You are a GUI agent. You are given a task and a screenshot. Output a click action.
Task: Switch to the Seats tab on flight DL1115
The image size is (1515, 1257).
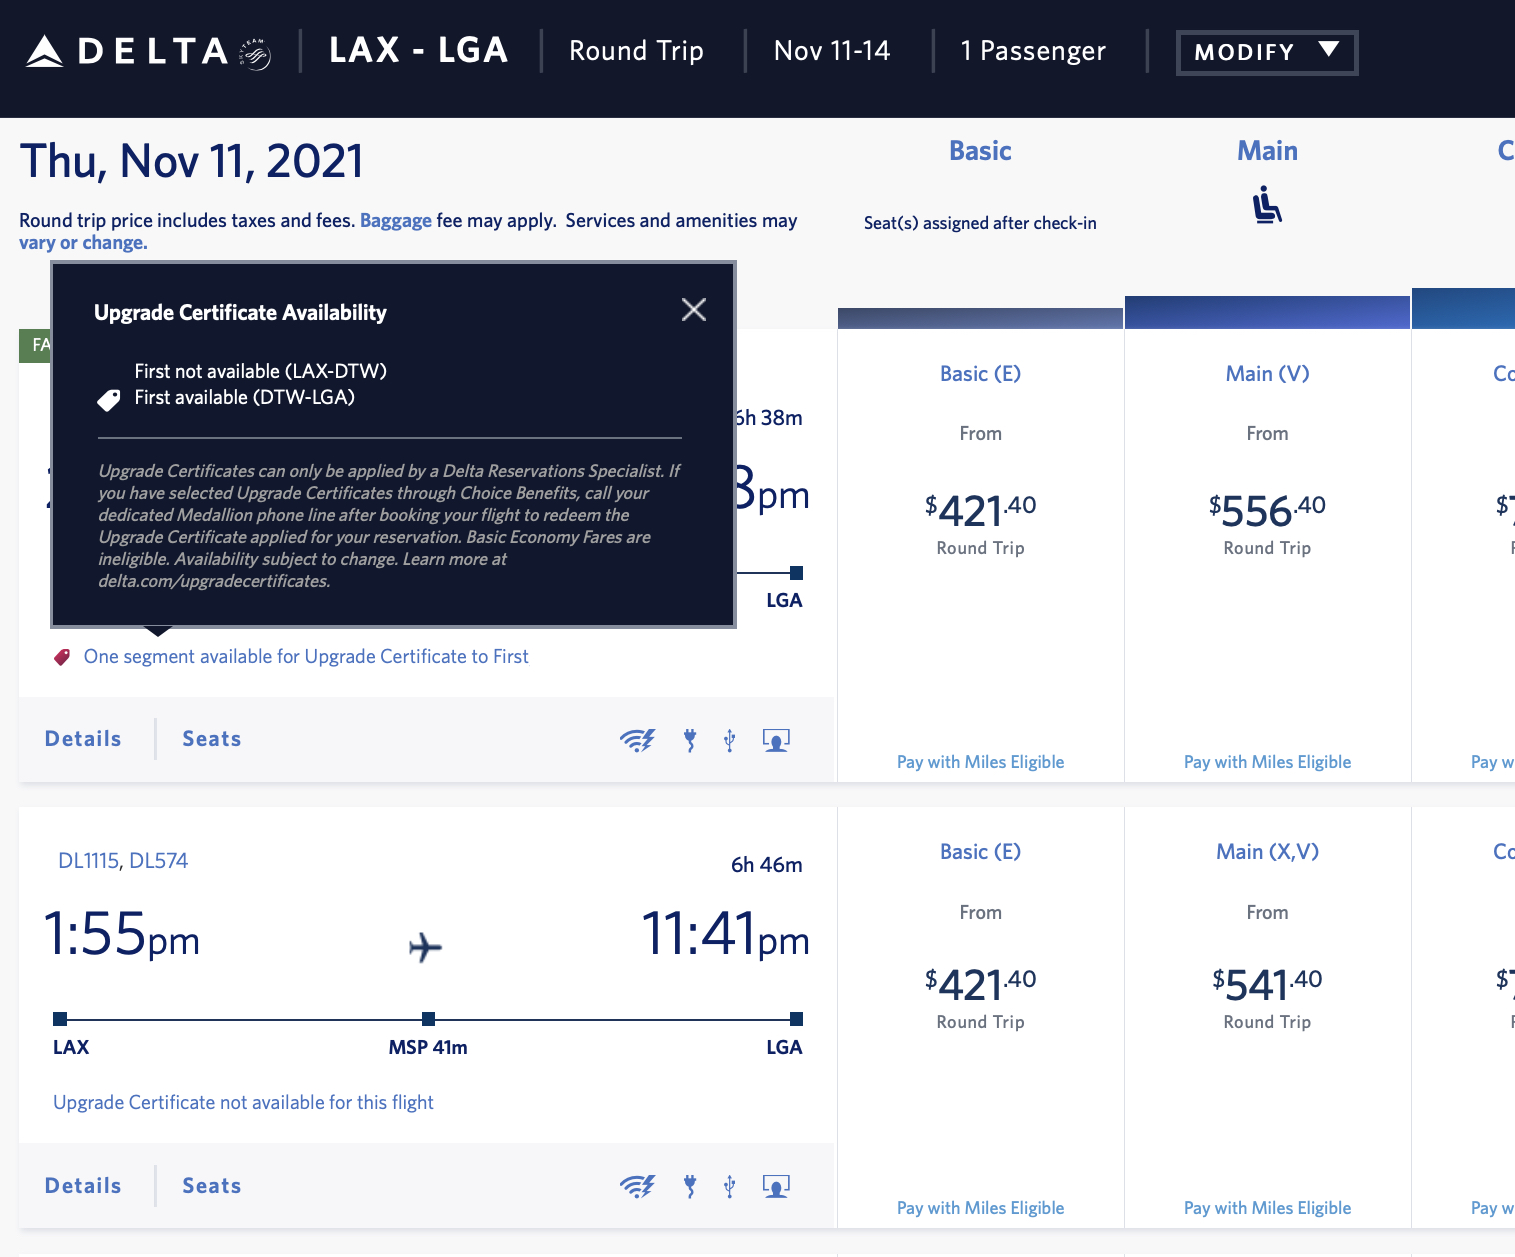coord(211,1186)
